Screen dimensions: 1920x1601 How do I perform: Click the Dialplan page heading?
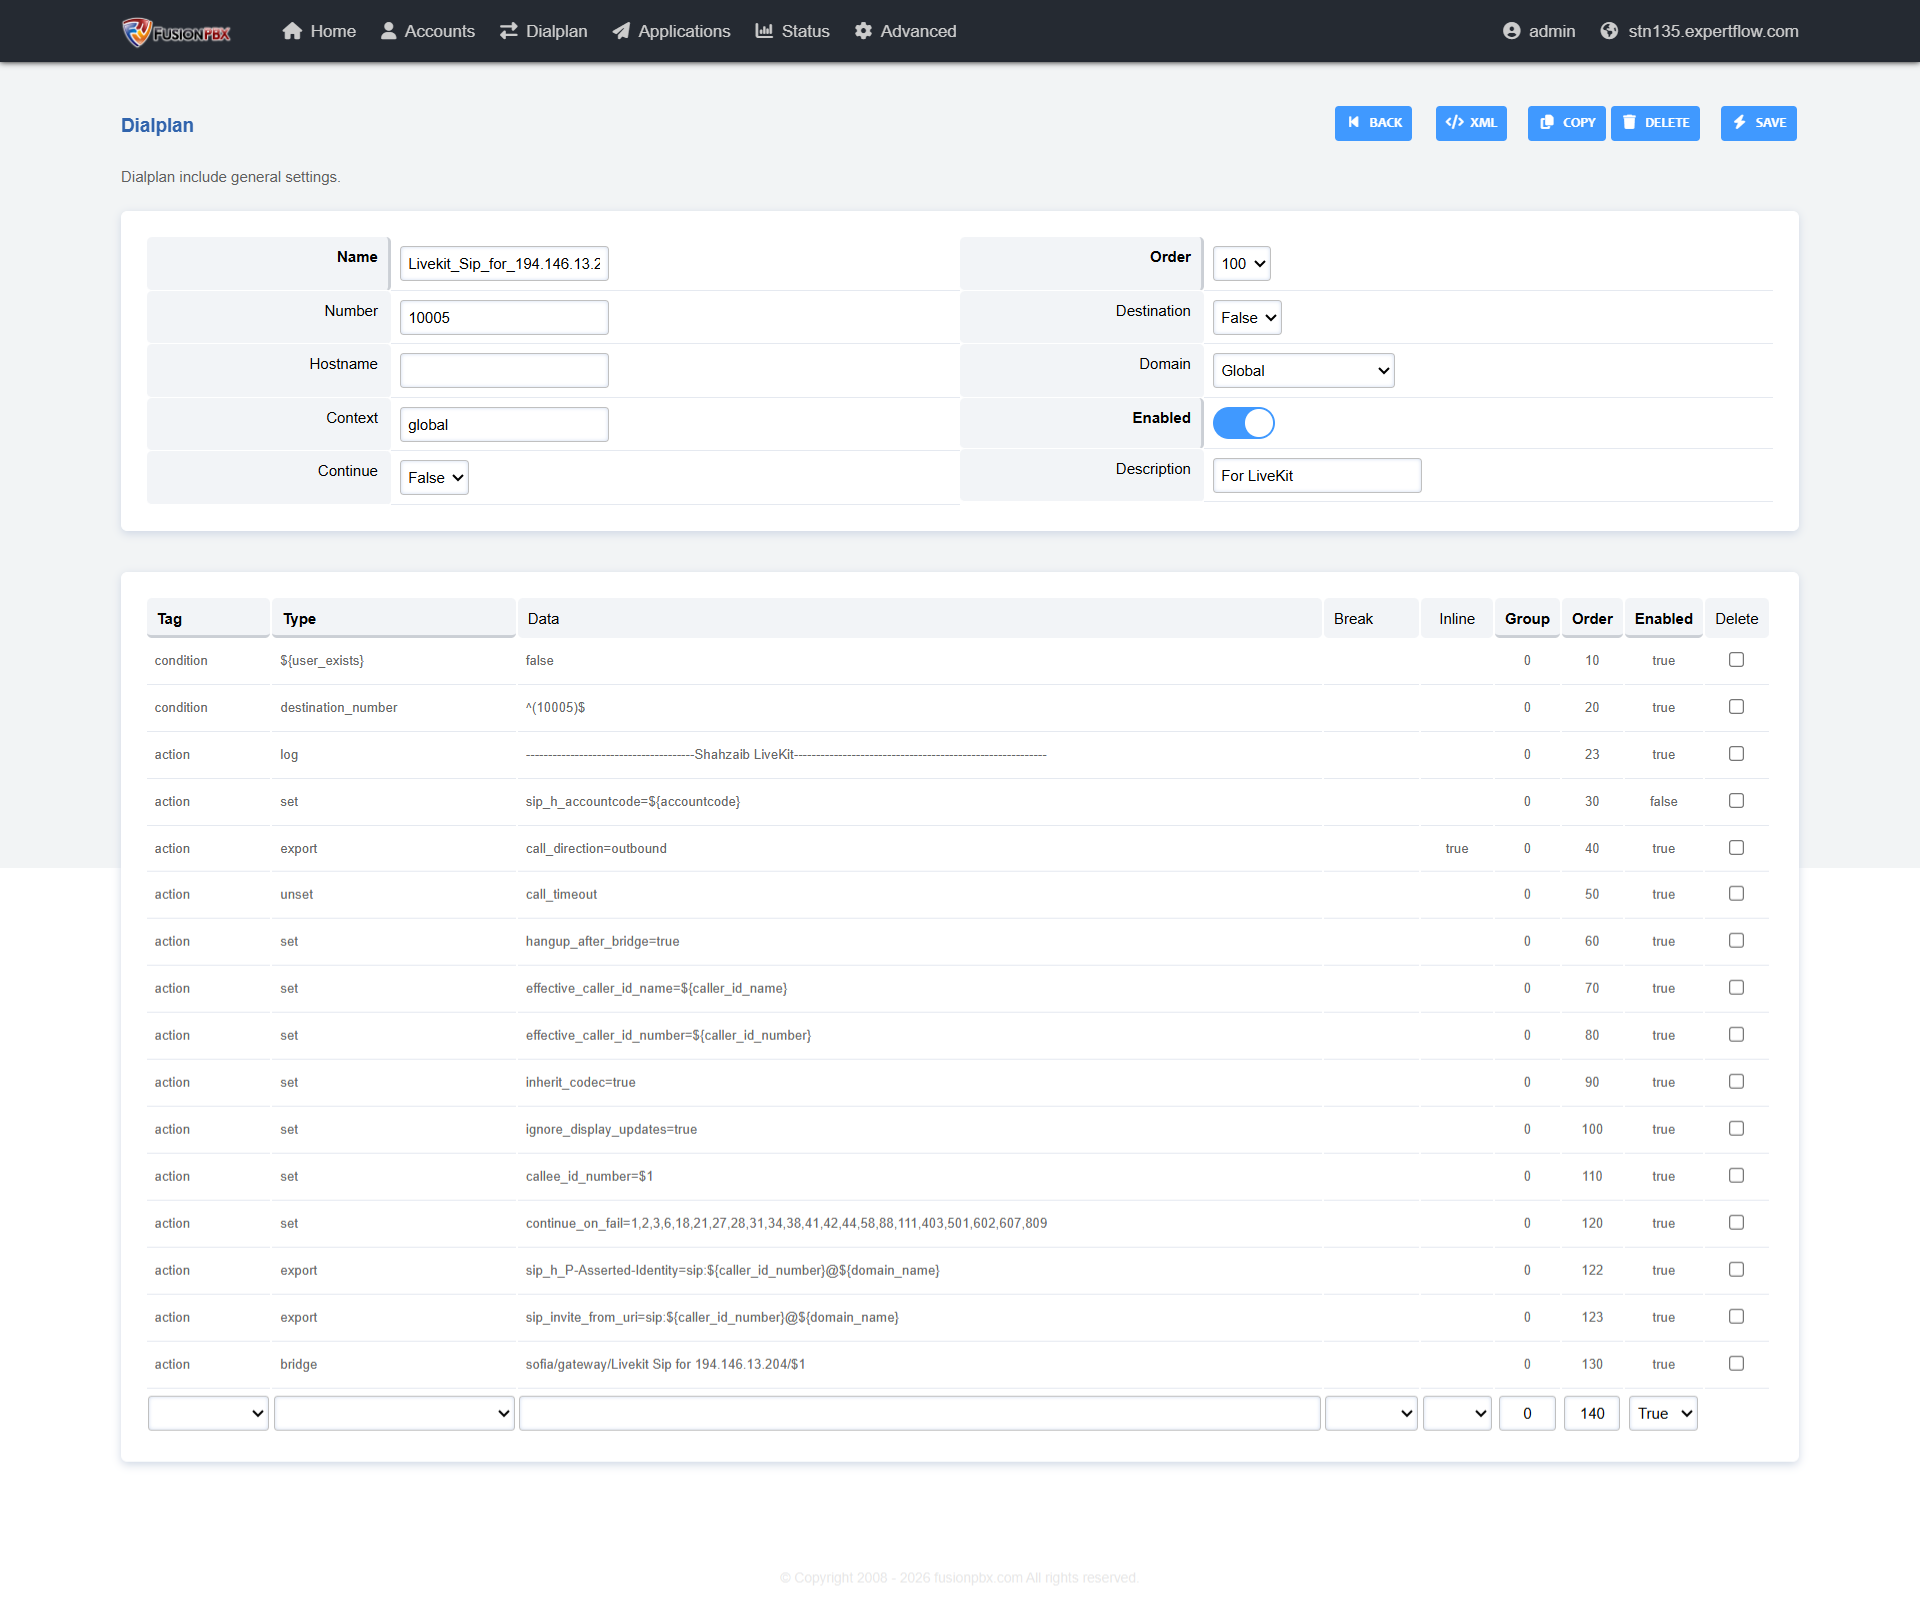pyautogui.click(x=157, y=126)
